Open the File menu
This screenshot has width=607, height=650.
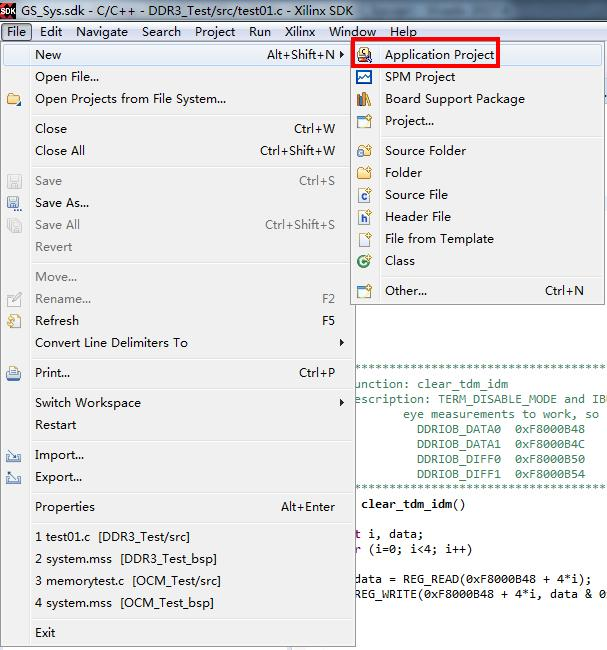(x=16, y=32)
